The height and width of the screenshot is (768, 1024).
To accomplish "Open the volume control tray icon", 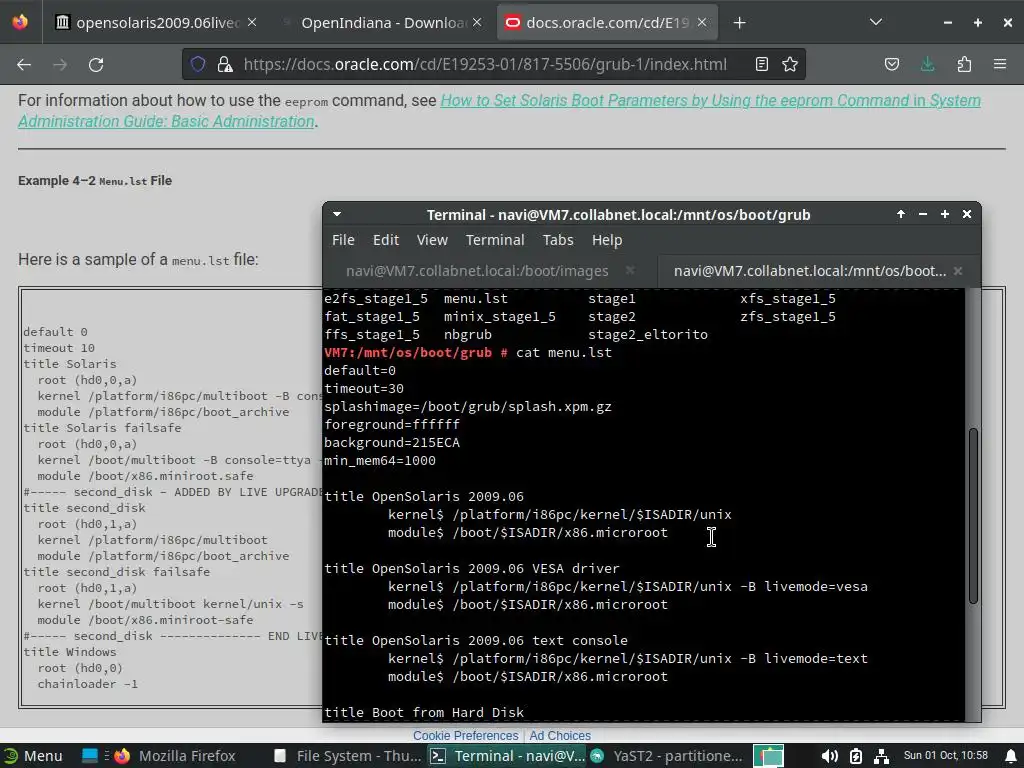I will click(x=829, y=756).
